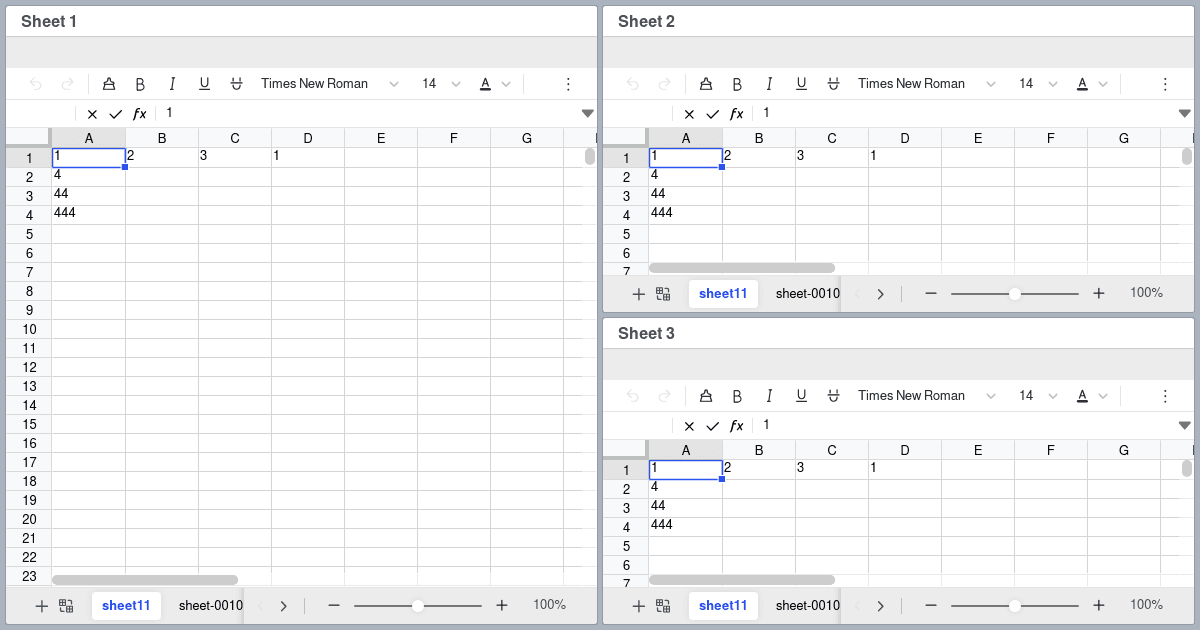Click the redo icon in Sheet 2
Screen dimensions: 1200x630
click(x=664, y=83)
